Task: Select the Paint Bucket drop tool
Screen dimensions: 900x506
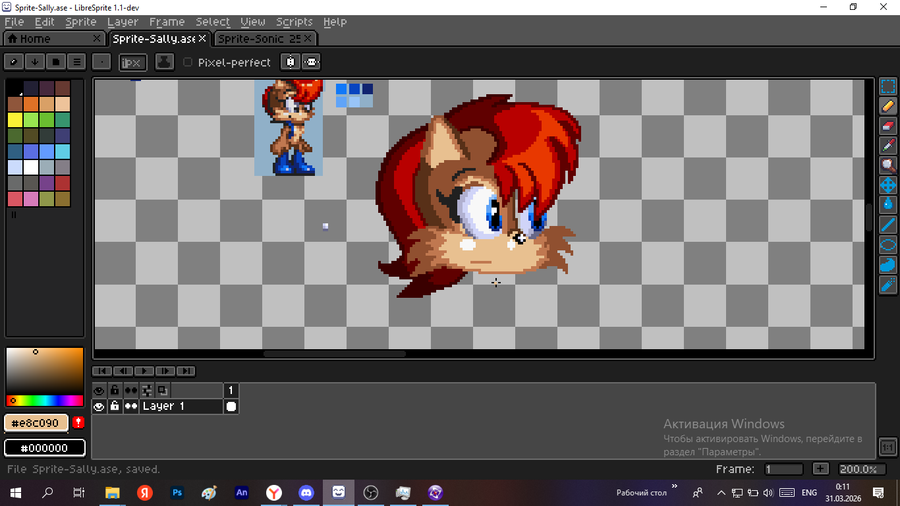Action: 887,204
